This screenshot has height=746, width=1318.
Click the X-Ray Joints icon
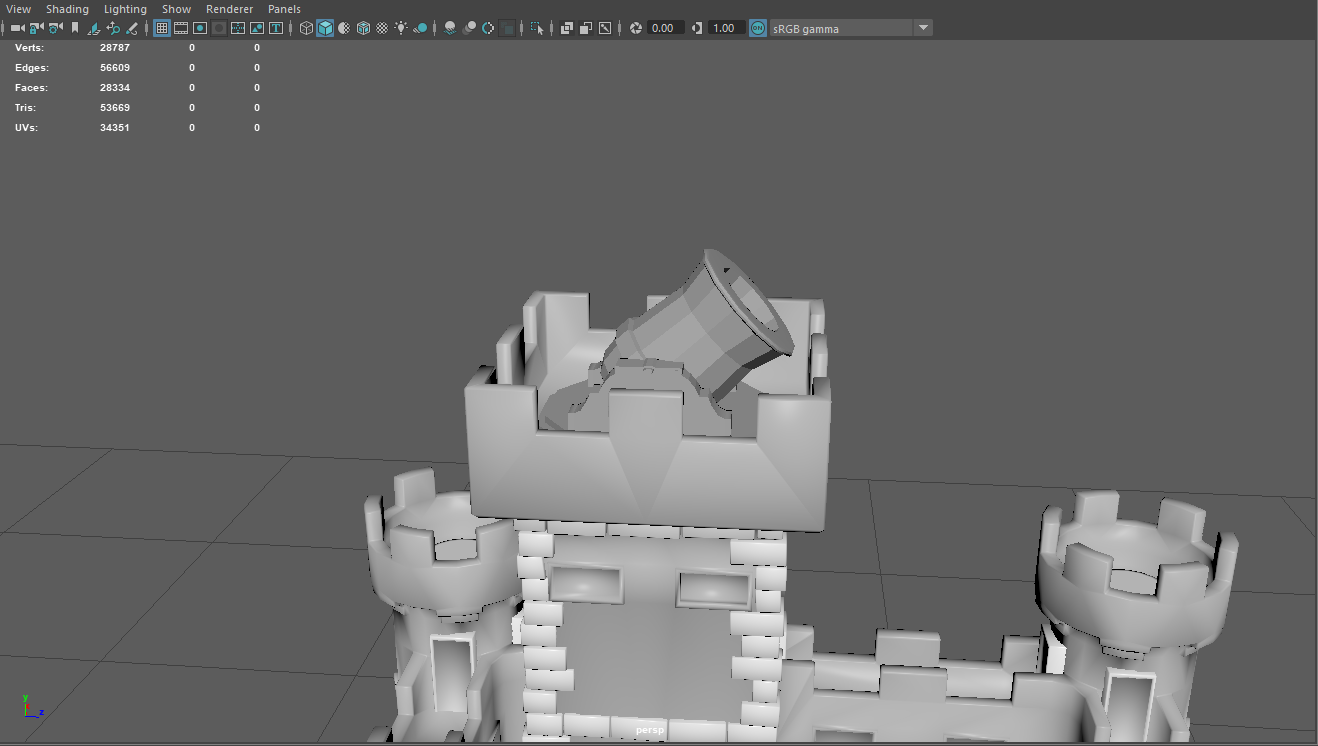coord(605,28)
